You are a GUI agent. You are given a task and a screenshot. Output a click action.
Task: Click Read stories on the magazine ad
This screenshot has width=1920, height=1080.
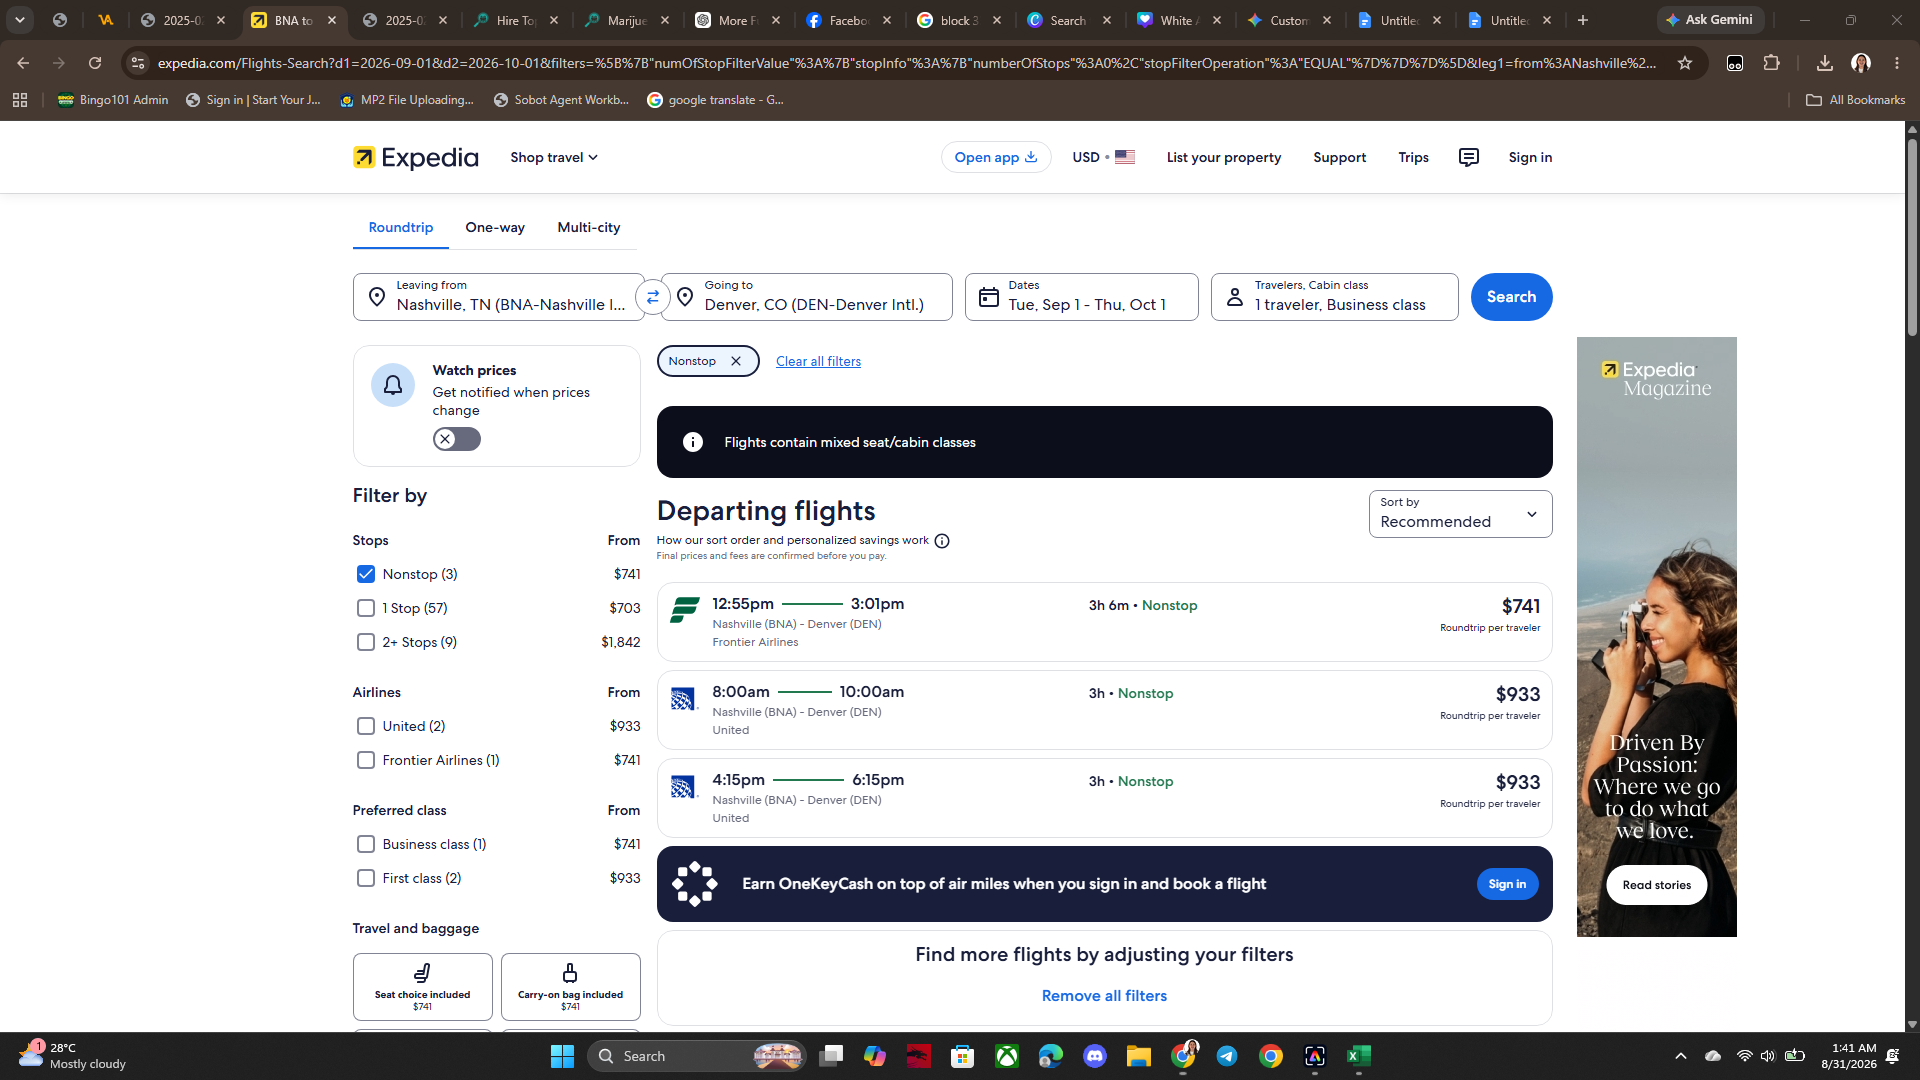(1656, 885)
